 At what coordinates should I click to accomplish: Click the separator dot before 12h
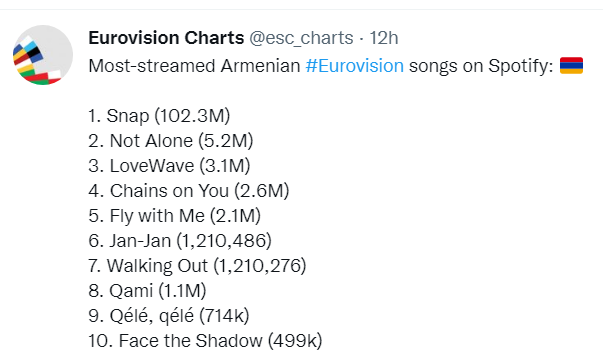click(361, 38)
